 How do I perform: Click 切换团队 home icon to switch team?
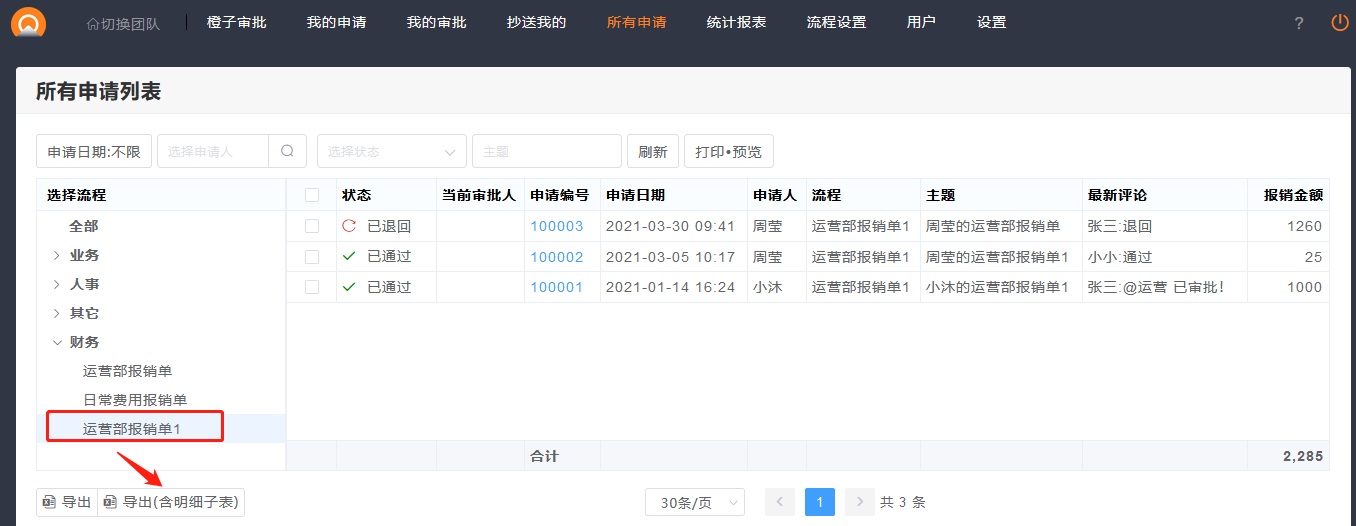click(x=93, y=23)
